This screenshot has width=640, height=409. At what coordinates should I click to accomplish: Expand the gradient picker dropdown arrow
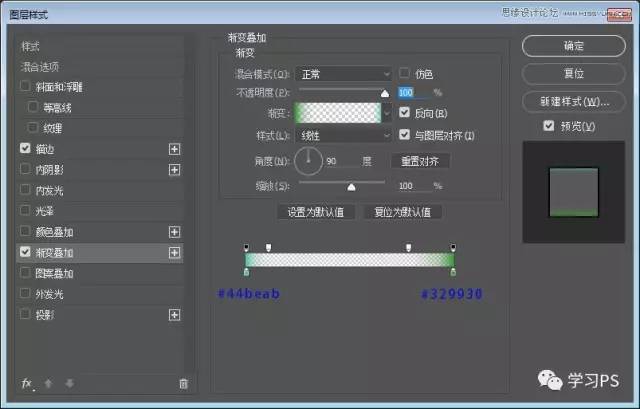coord(389,113)
